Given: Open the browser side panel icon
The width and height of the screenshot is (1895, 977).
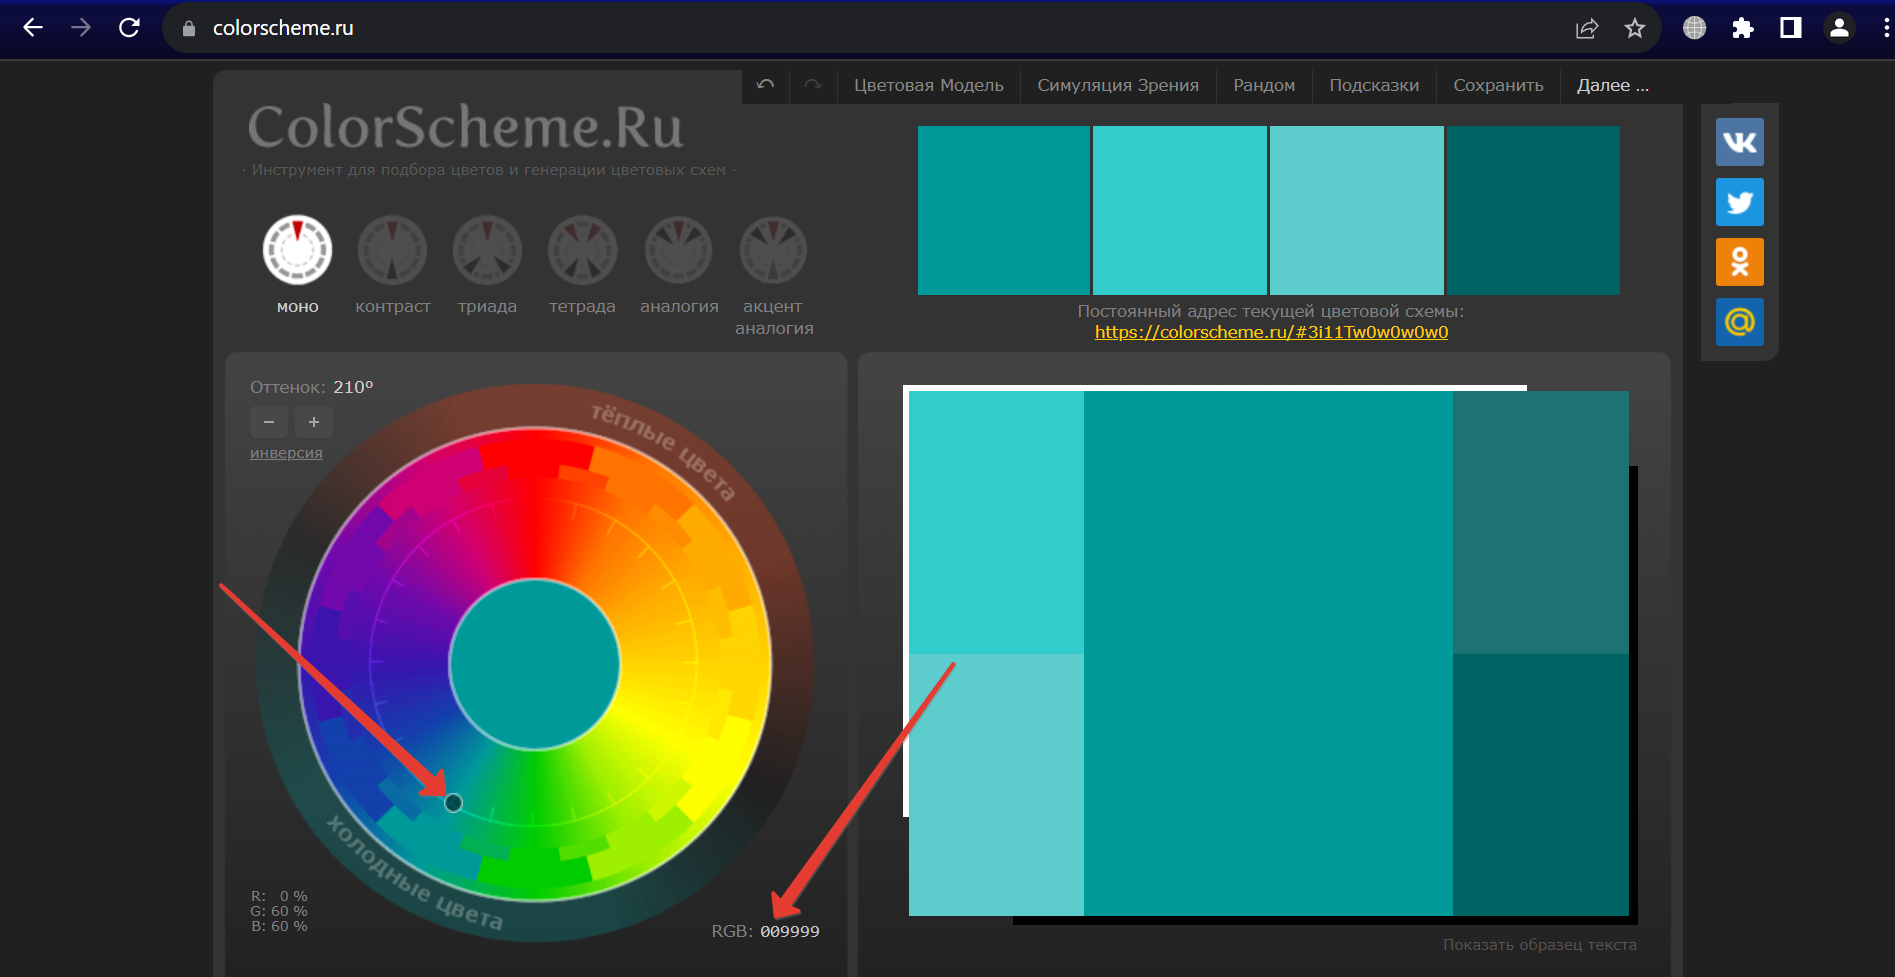Looking at the screenshot, I should [x=1791, y=28].
